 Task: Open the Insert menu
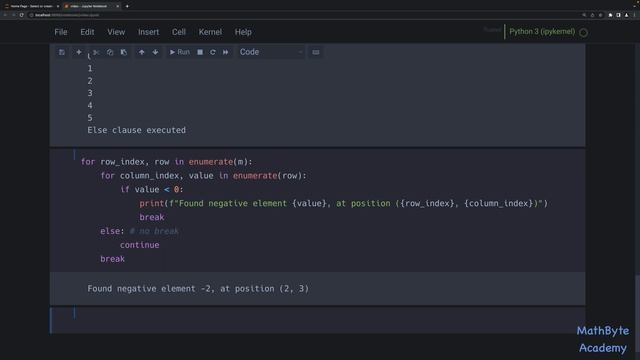click(x=149, y=32)
